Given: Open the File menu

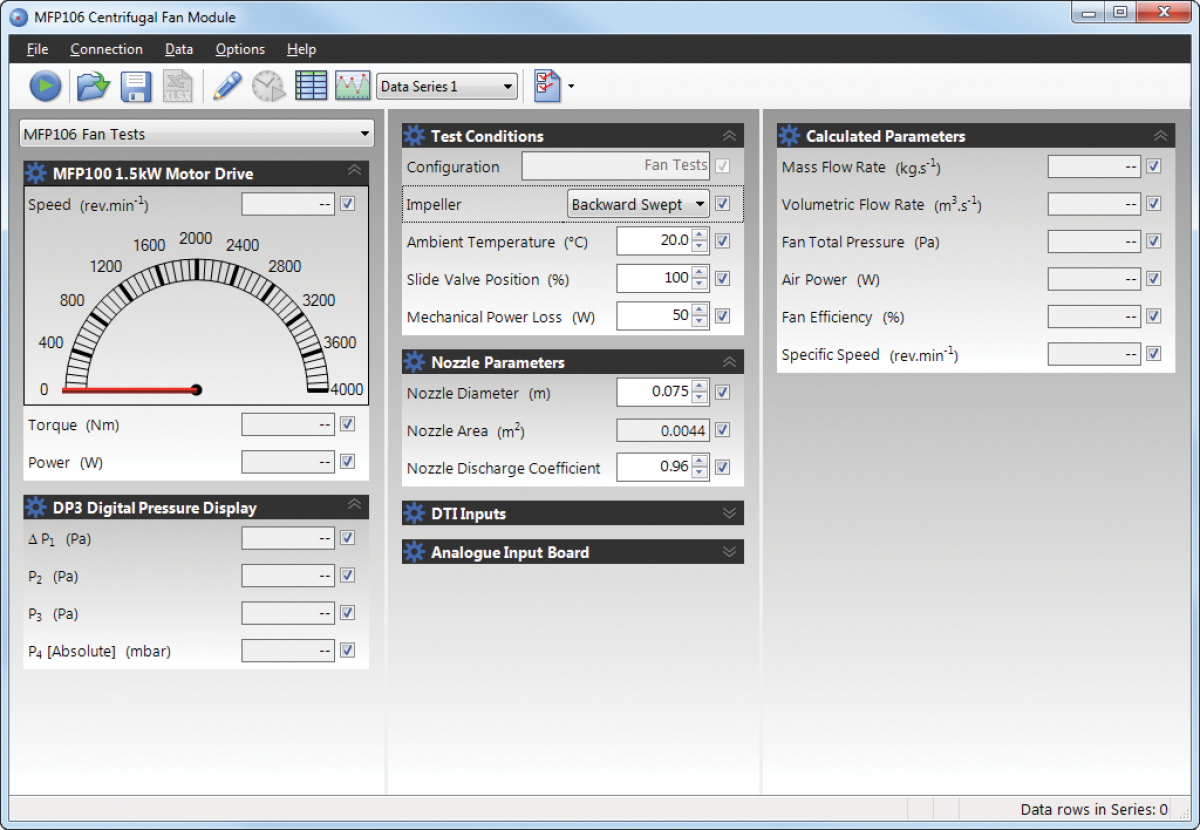Looking at the screenshot, I should (x=37, y=49).
